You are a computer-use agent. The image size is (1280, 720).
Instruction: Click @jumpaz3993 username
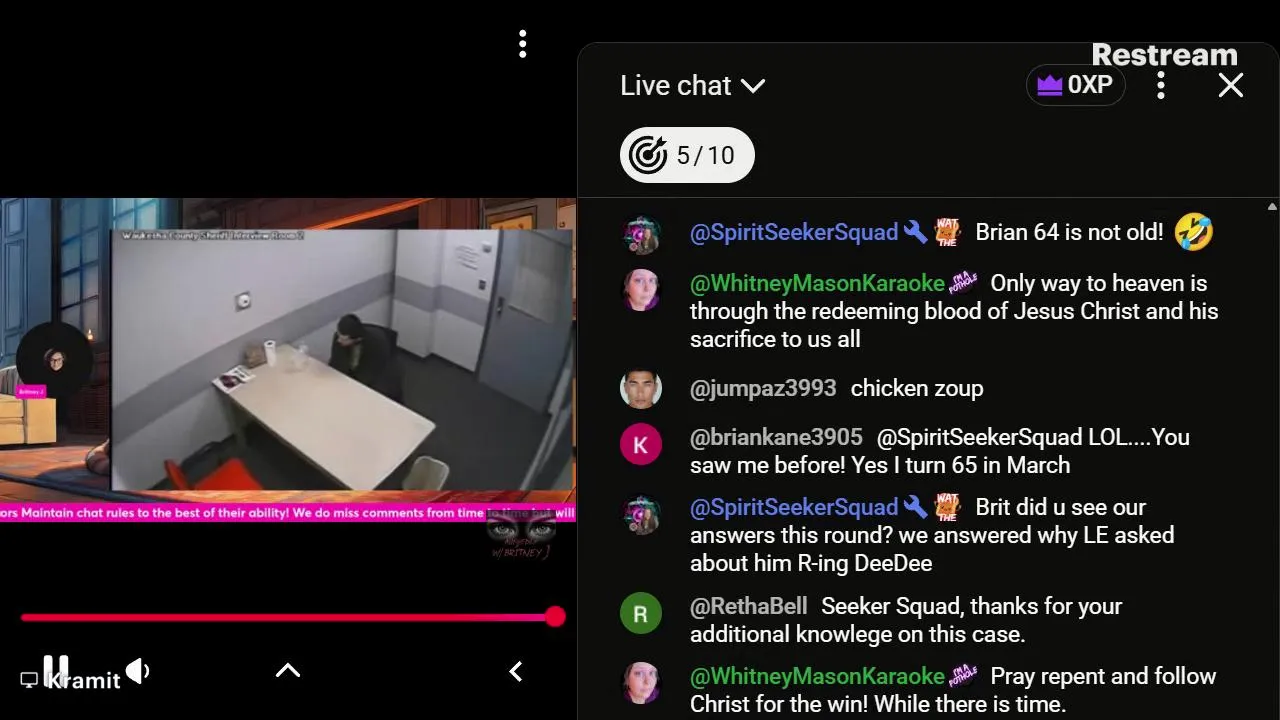(763, 388)
